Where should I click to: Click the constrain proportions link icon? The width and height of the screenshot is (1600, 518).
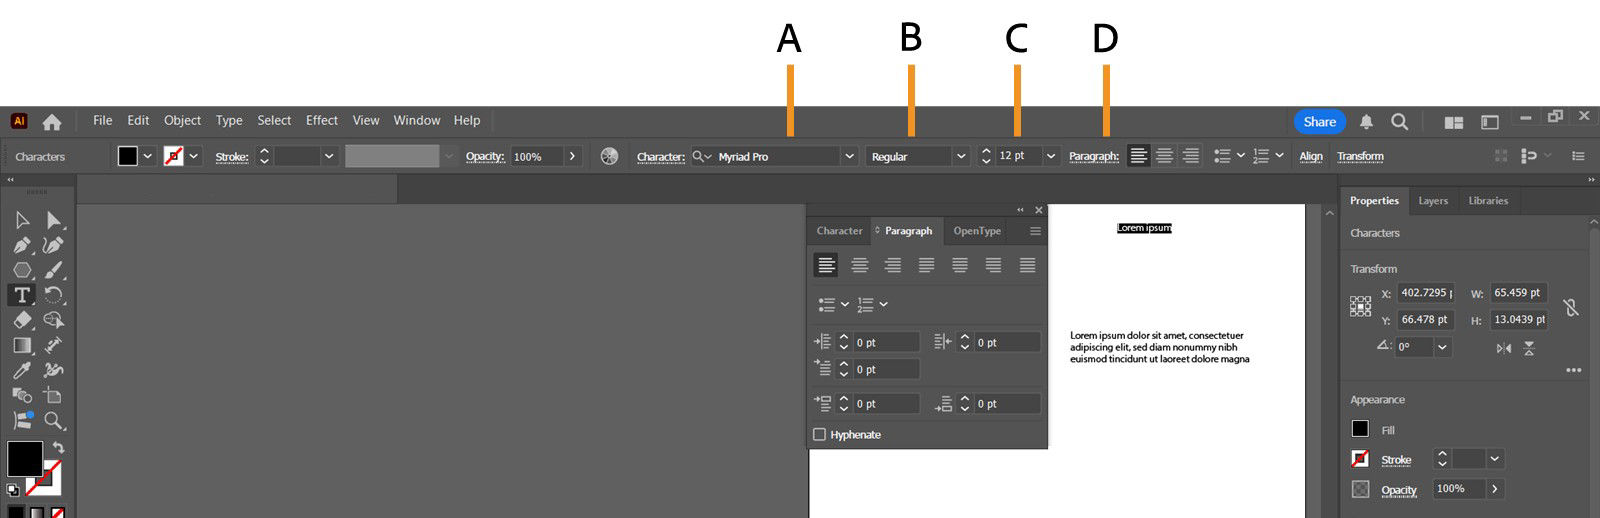click(1571, 307)
